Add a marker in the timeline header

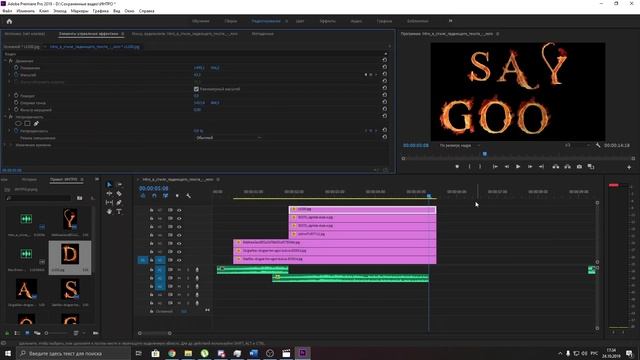(x=177, y=196)
